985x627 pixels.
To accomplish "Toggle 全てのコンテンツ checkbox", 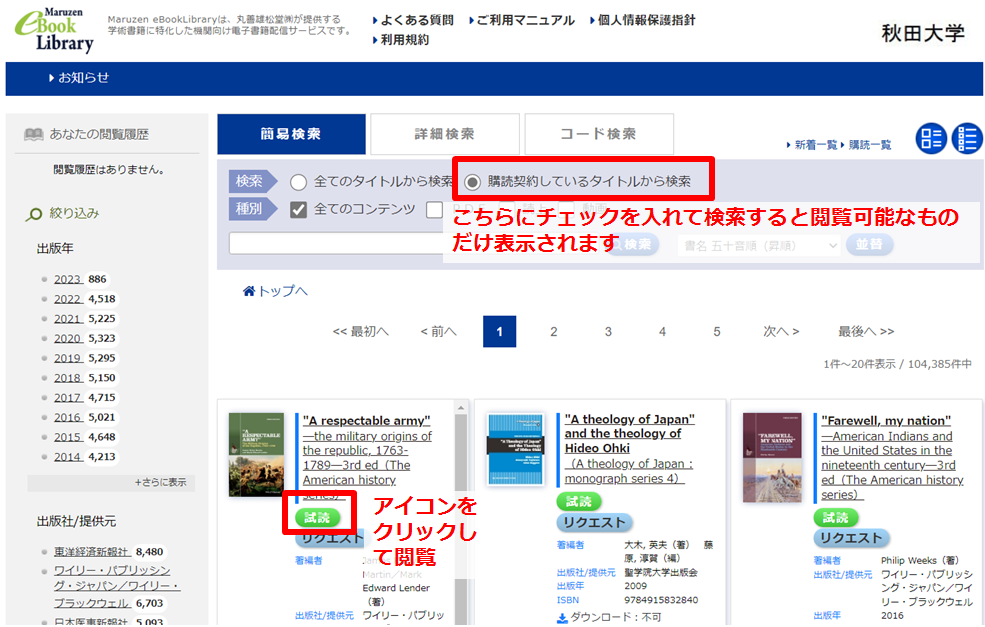I will point(298,209).
